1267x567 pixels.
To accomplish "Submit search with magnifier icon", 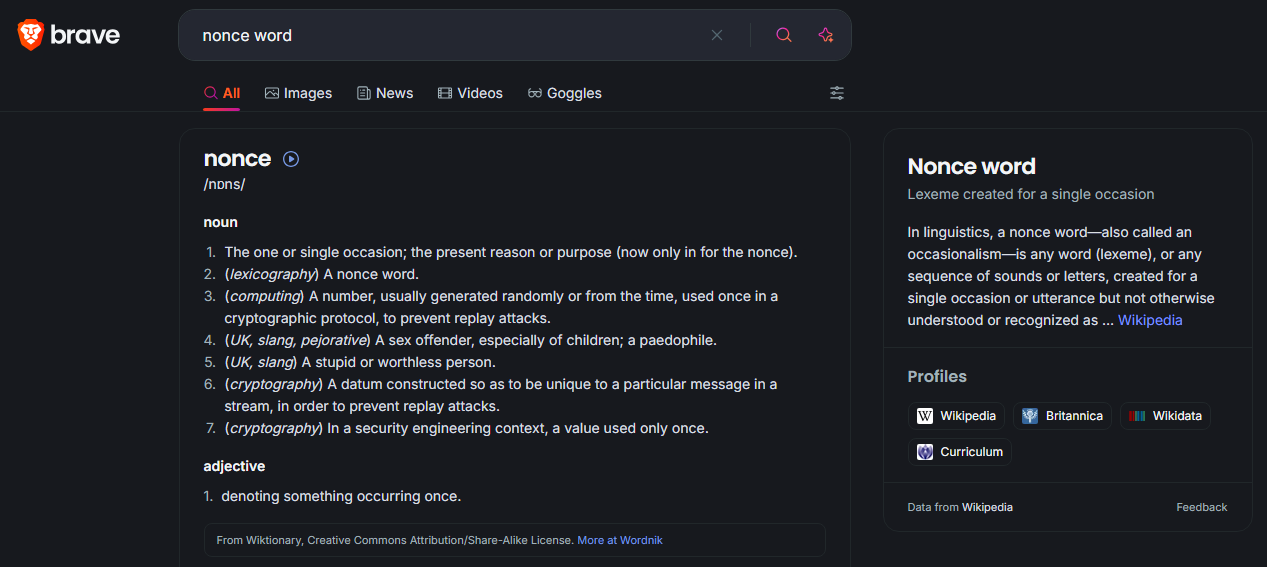I will click(x=784, y=35).
